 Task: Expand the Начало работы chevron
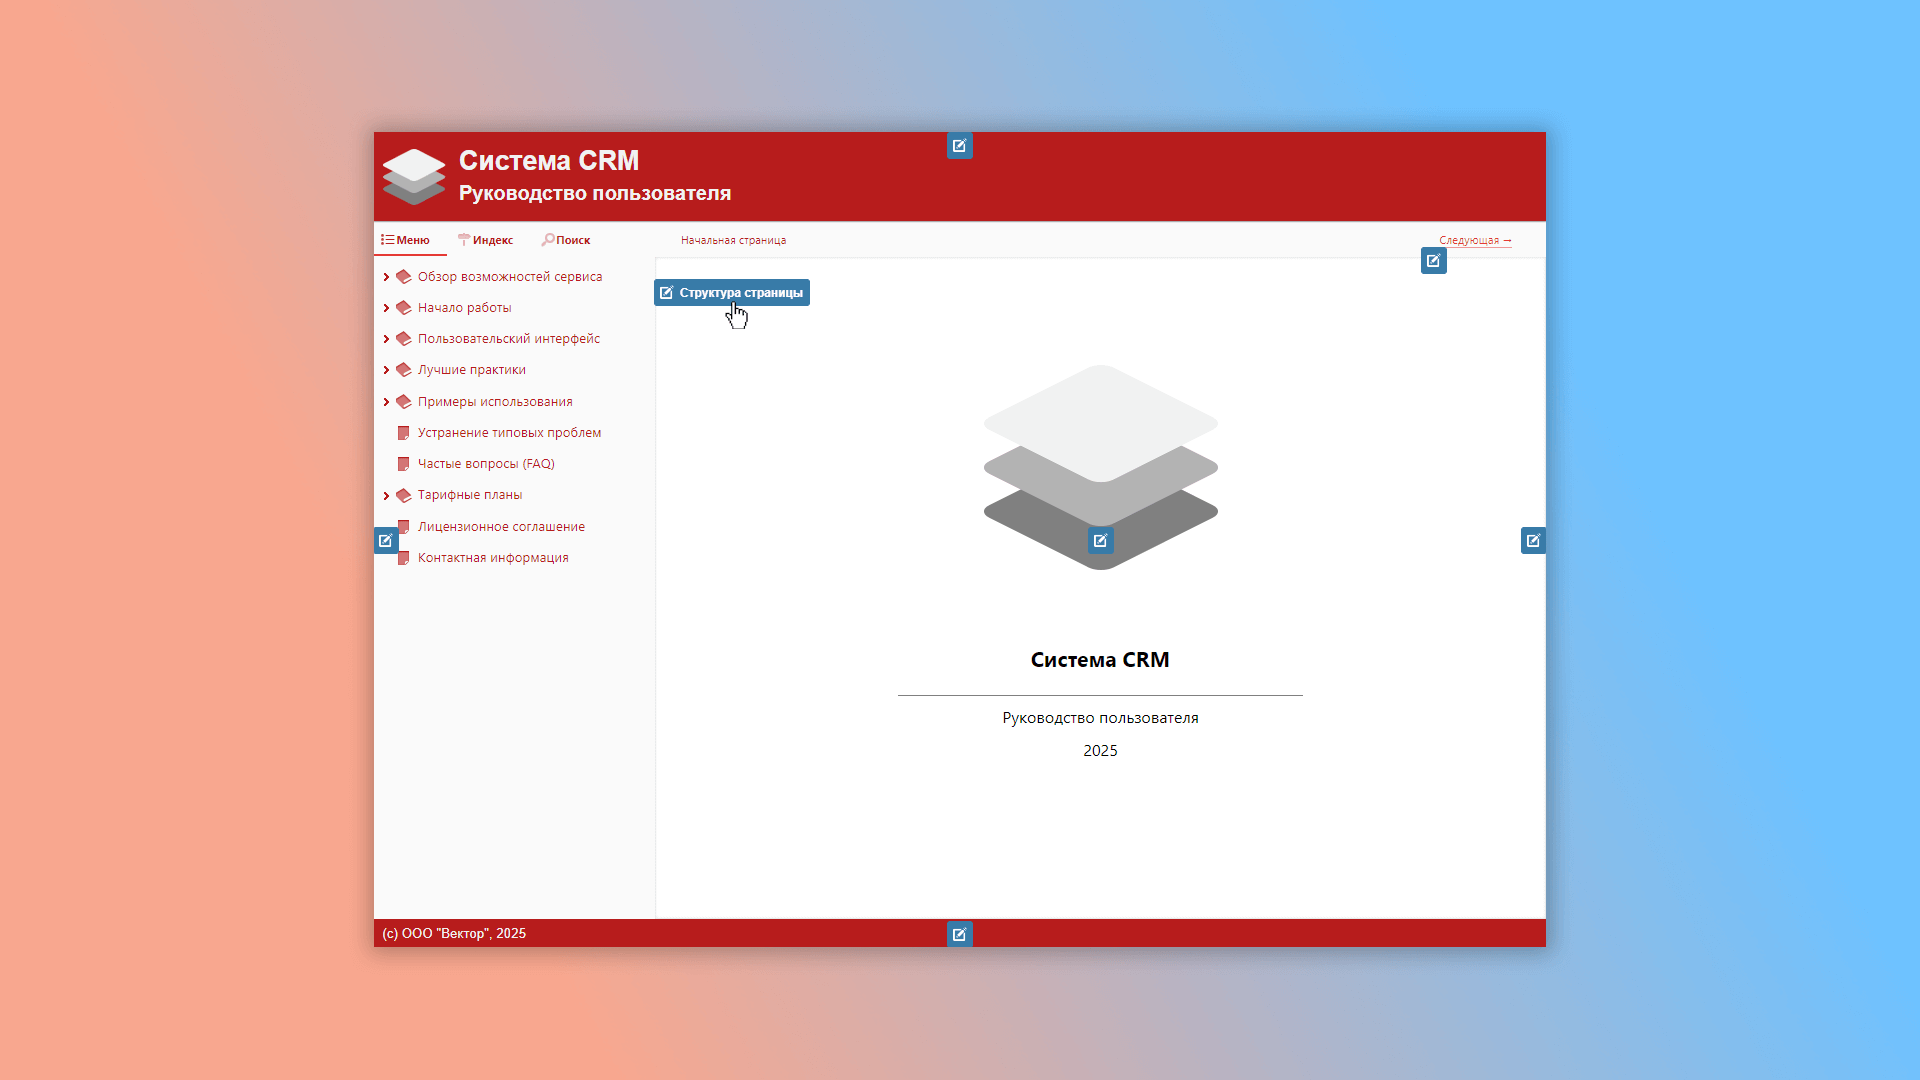[x=386, y=308]
